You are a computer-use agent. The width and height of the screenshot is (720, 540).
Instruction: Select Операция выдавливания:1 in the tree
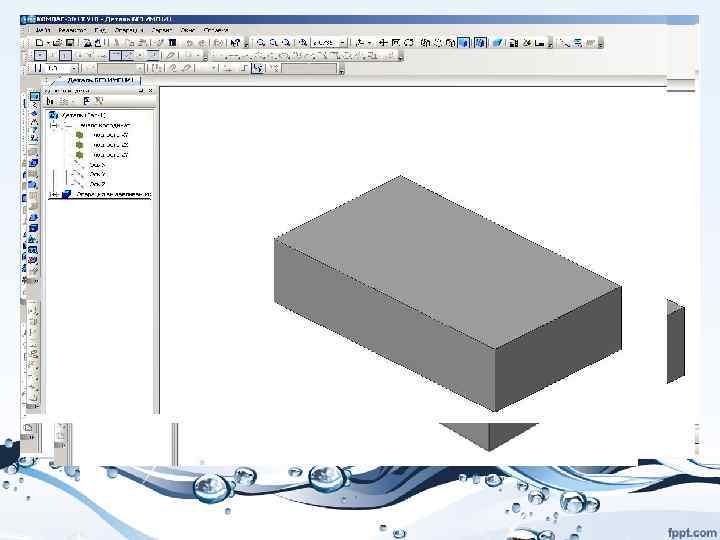113,194
